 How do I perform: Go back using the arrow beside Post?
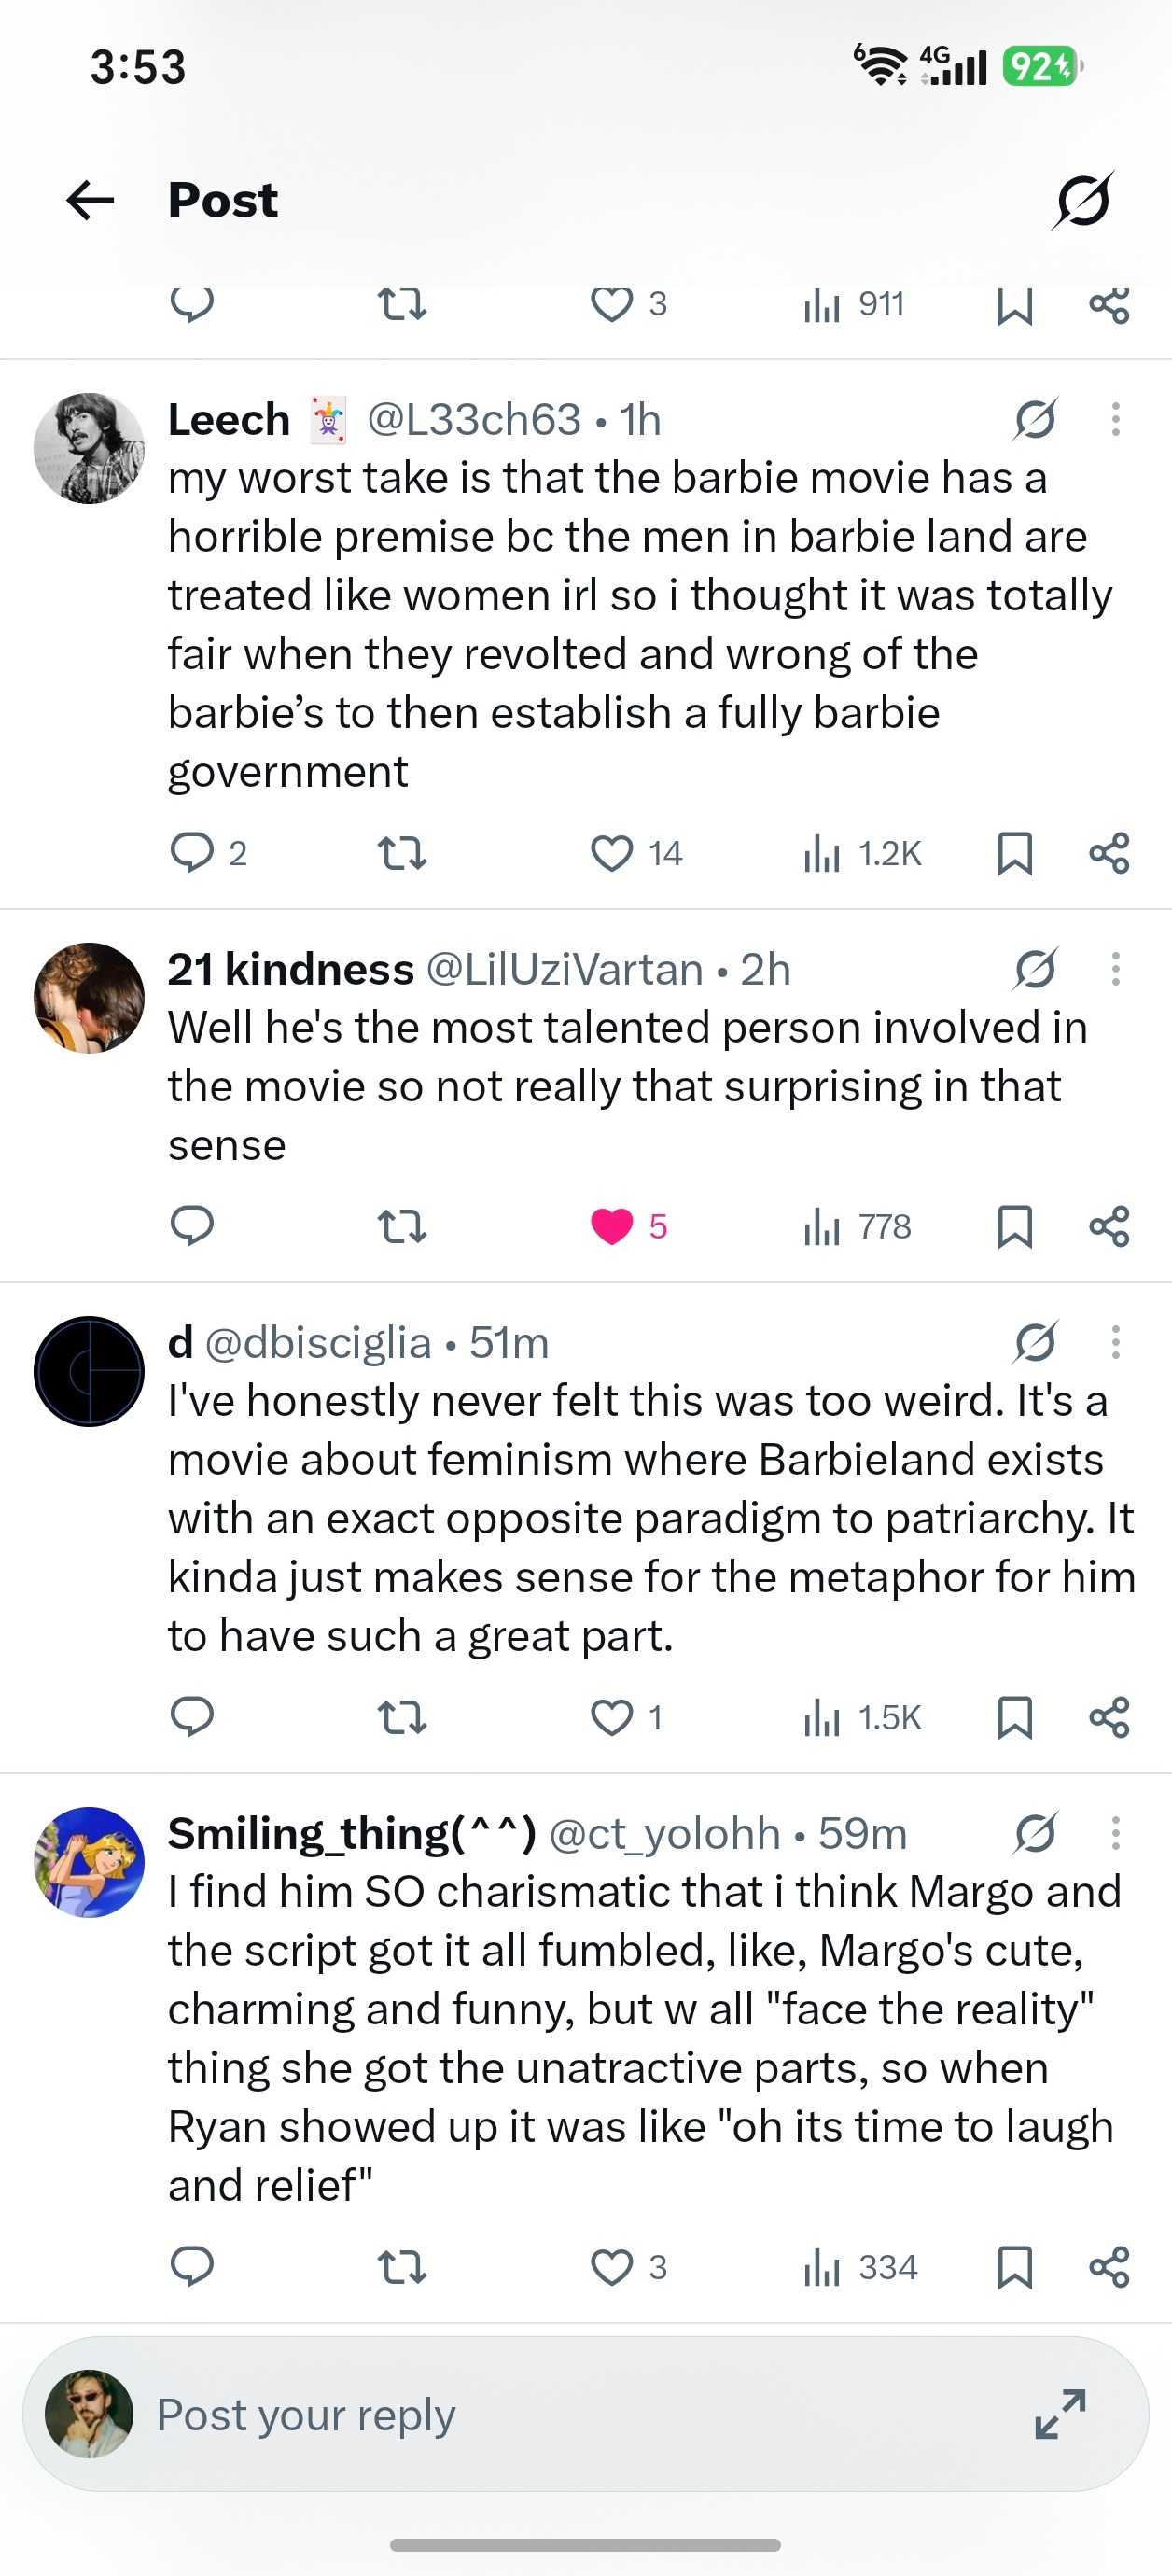[x=90, y=200]
